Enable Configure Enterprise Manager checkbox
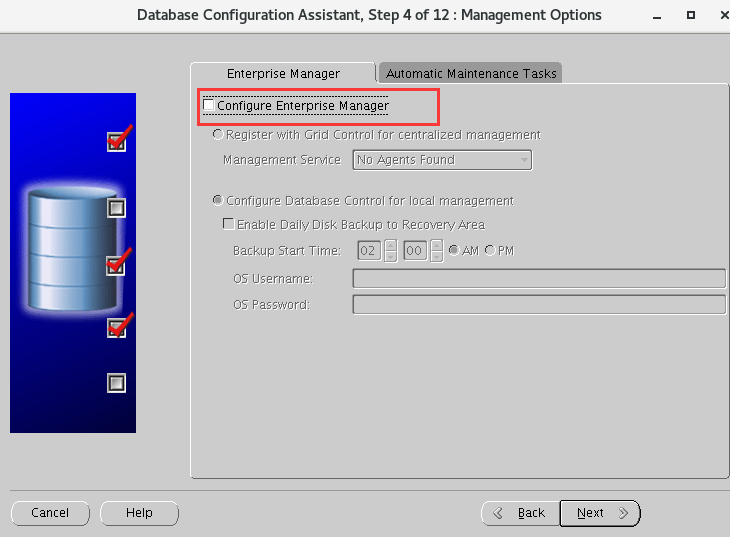Image resolution: width=730 pixels, height=537 pixels. (x=209, y=105)
